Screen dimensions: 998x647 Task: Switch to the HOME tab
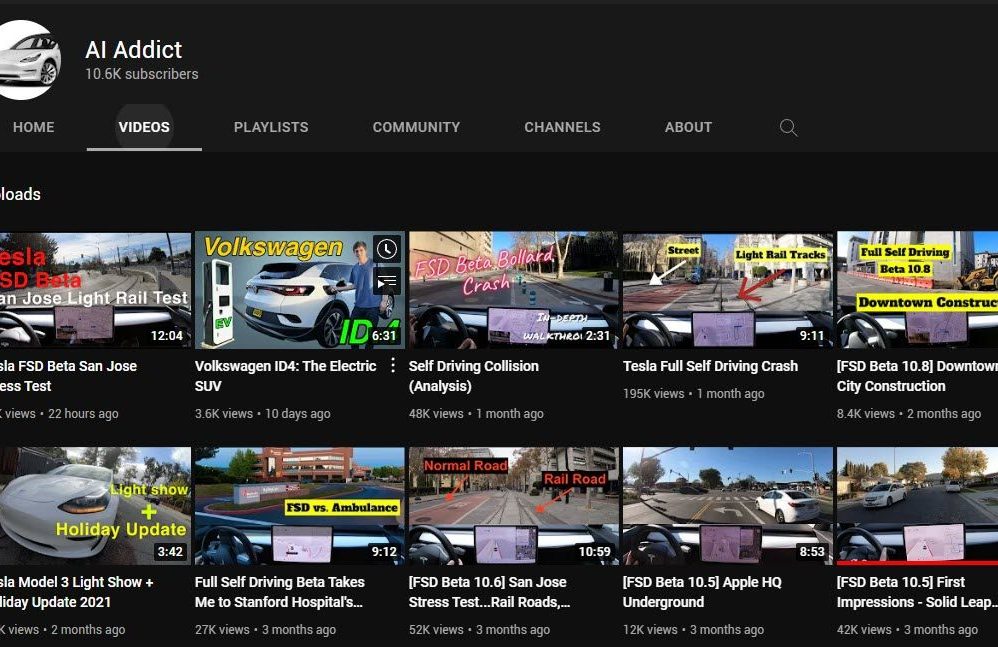point(33,128)
